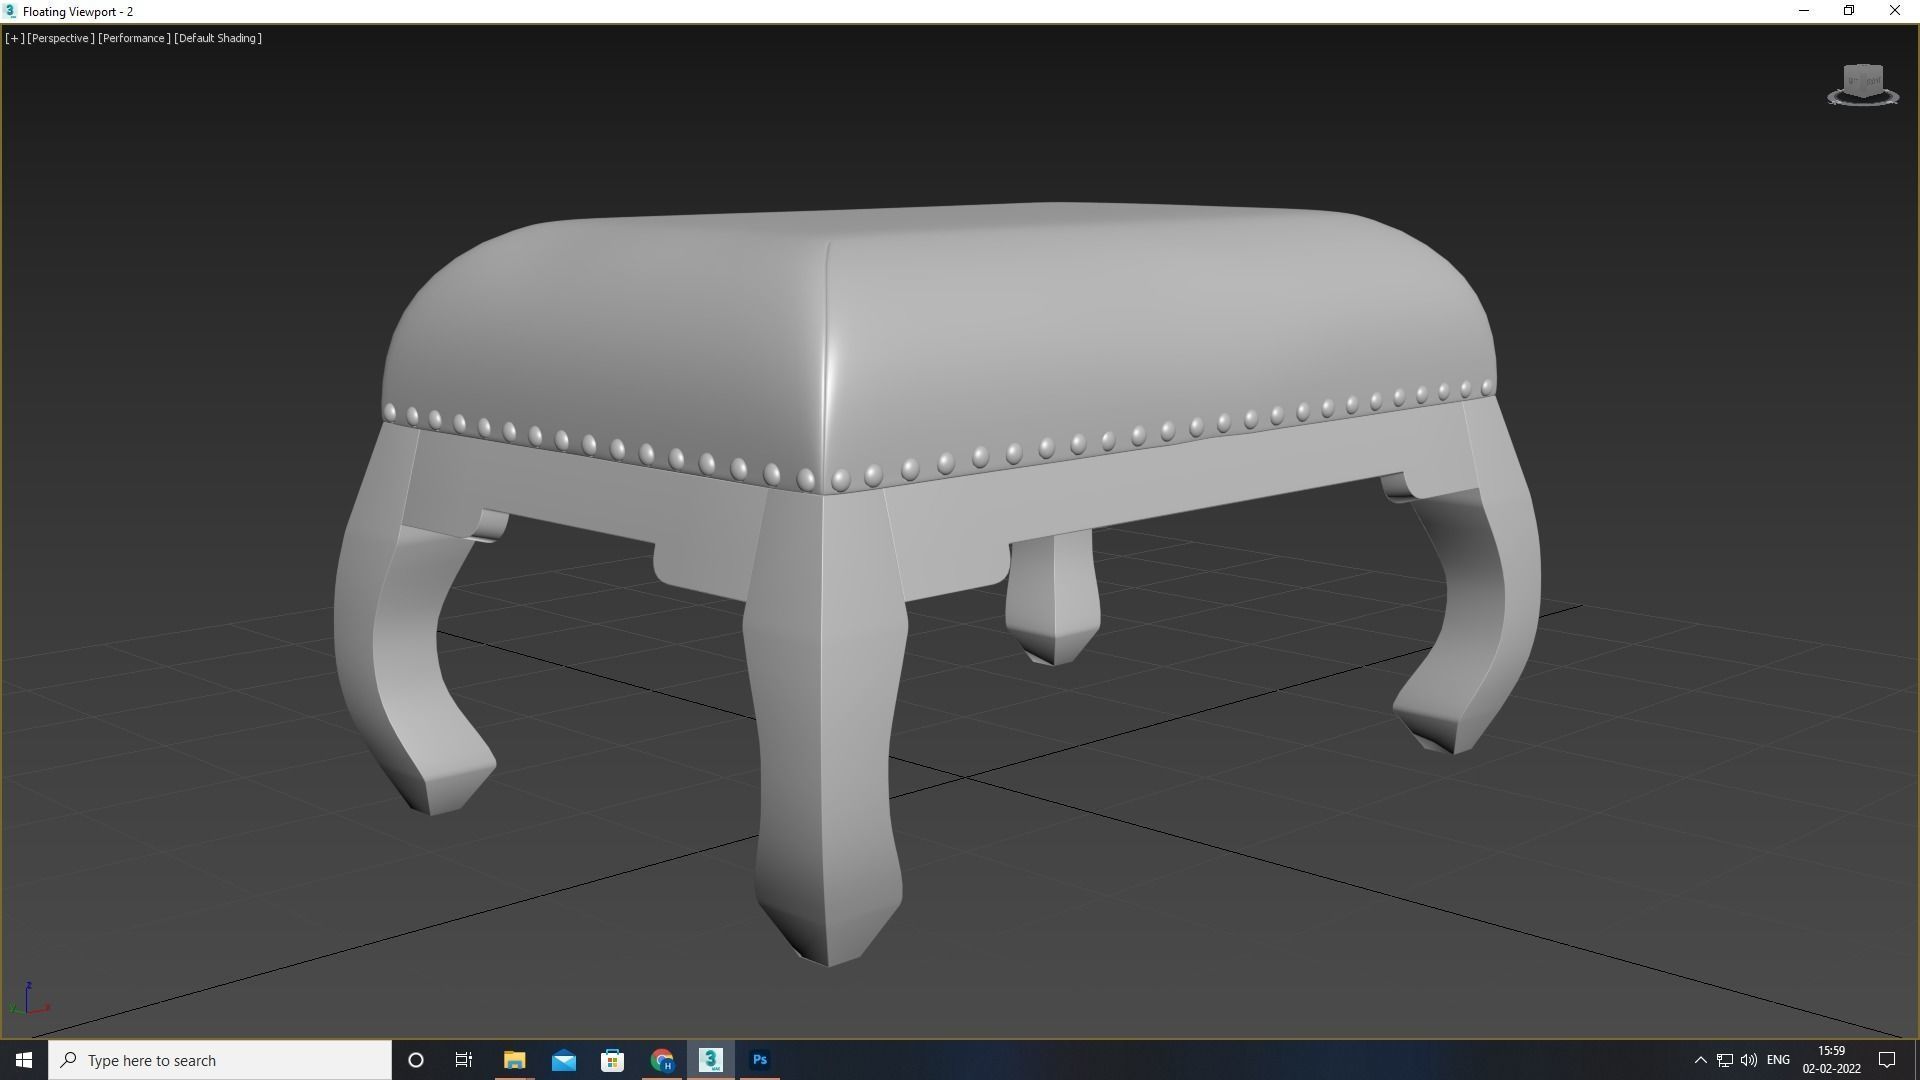Switch to Chrome on the taskbar
The height and width of the screenshot is (1080, 1920).
coord(661,1060)
